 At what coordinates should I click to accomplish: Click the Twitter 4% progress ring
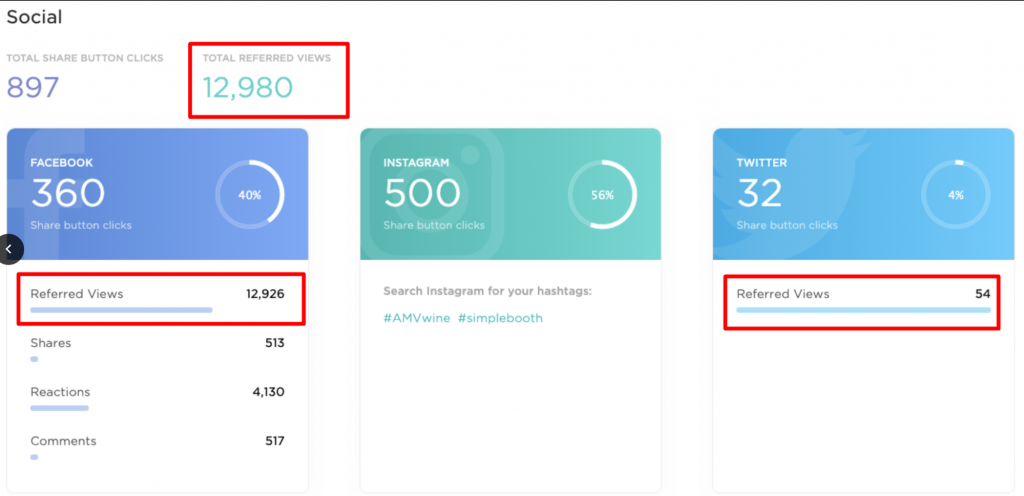(955, 194)
